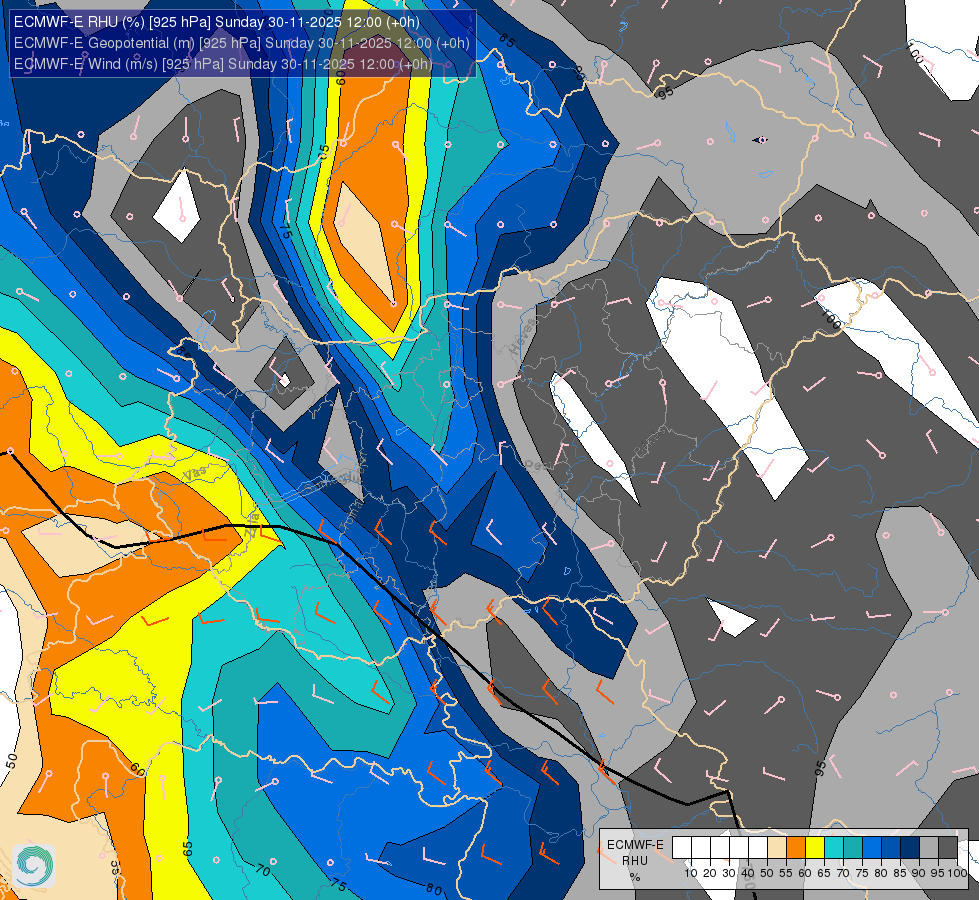Pick the beige 50–55 legend swatch
The height and width of the screenshot is (900, 979).
(x=777, y=848)
